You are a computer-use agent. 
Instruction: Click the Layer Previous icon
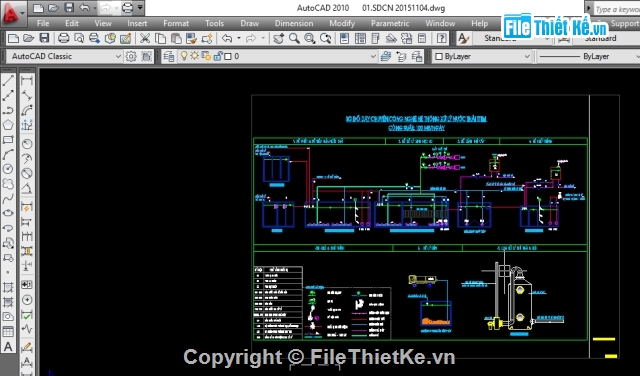coord(401,56)
